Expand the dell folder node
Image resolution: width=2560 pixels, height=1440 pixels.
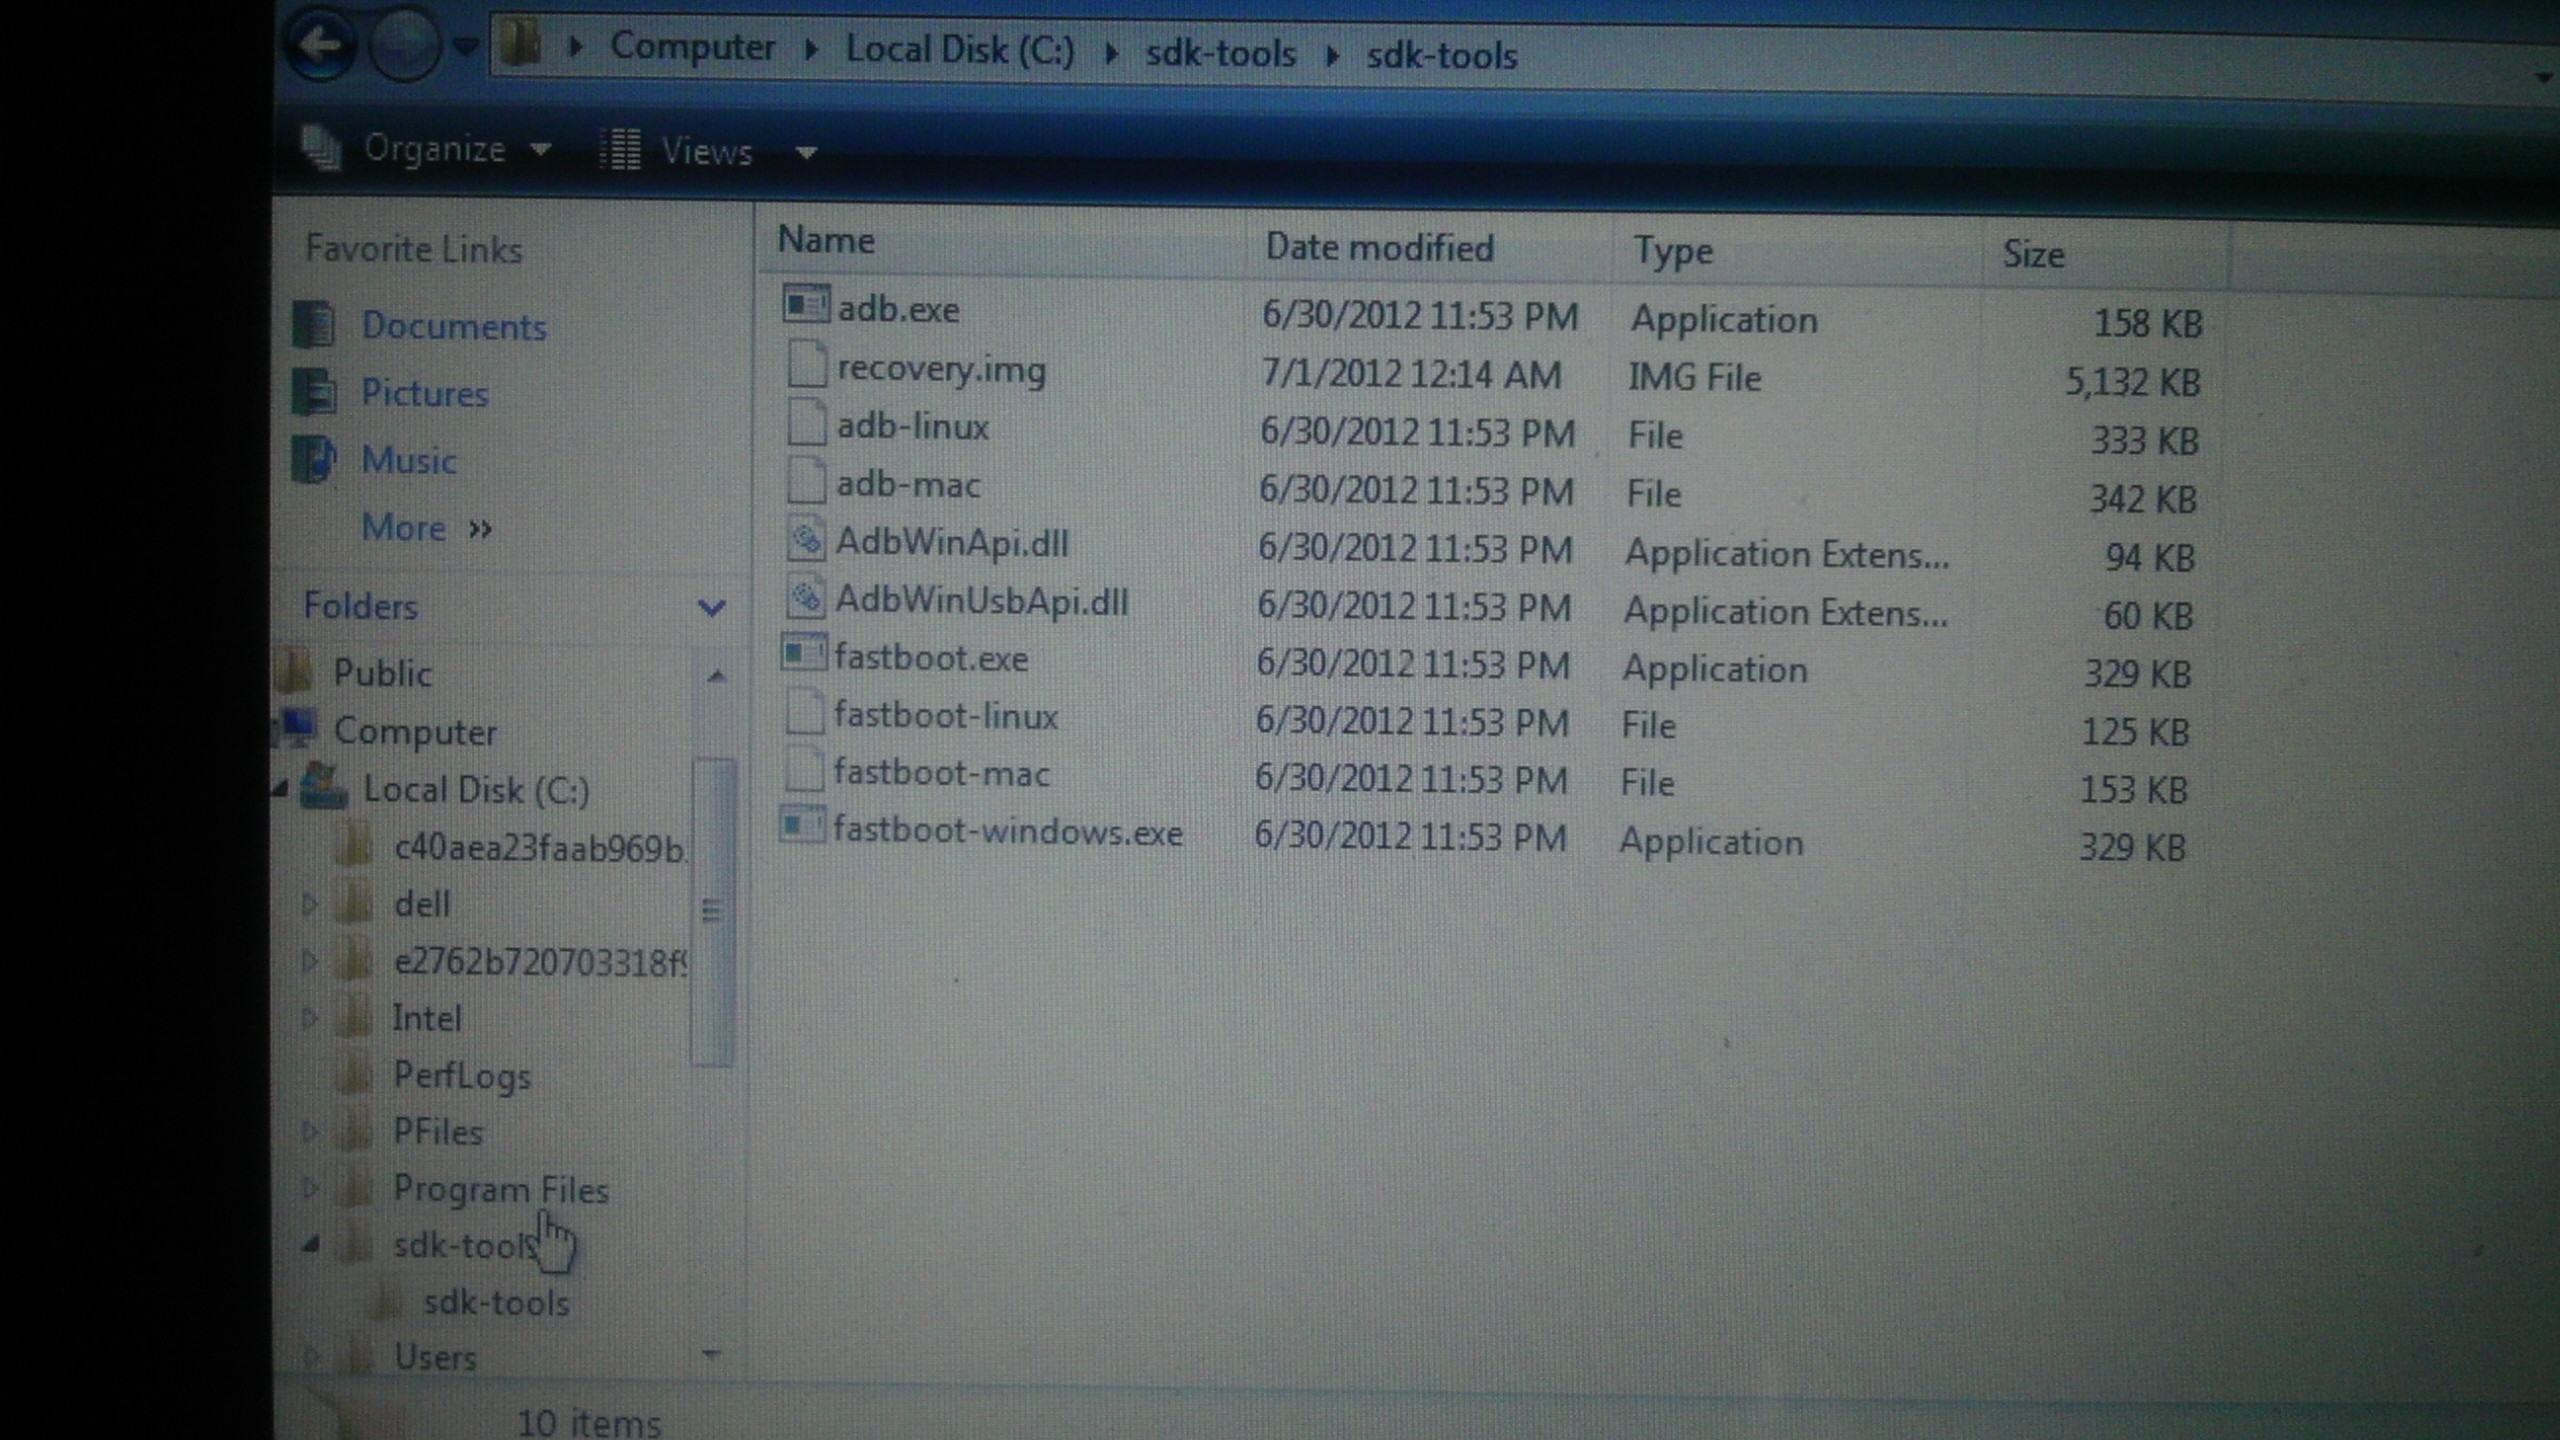click(310, 905)
